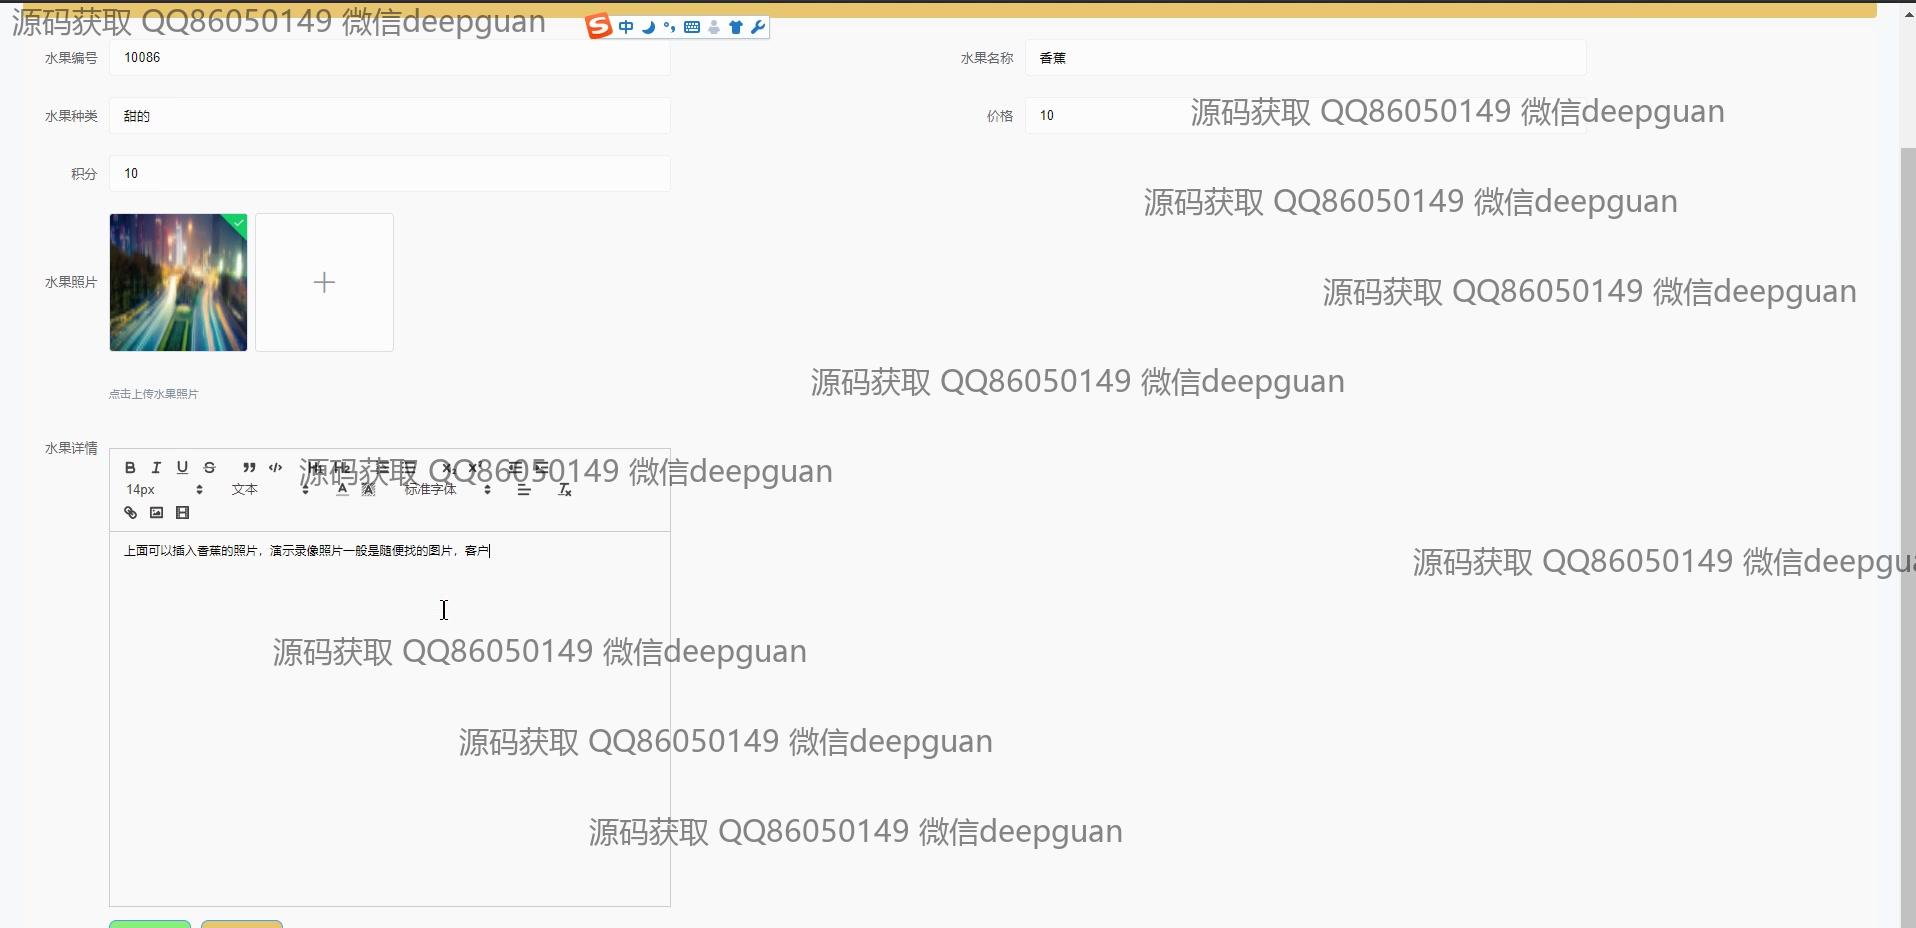Apply Heading 1 style
Screen dimensions: 1916x928
316,467
